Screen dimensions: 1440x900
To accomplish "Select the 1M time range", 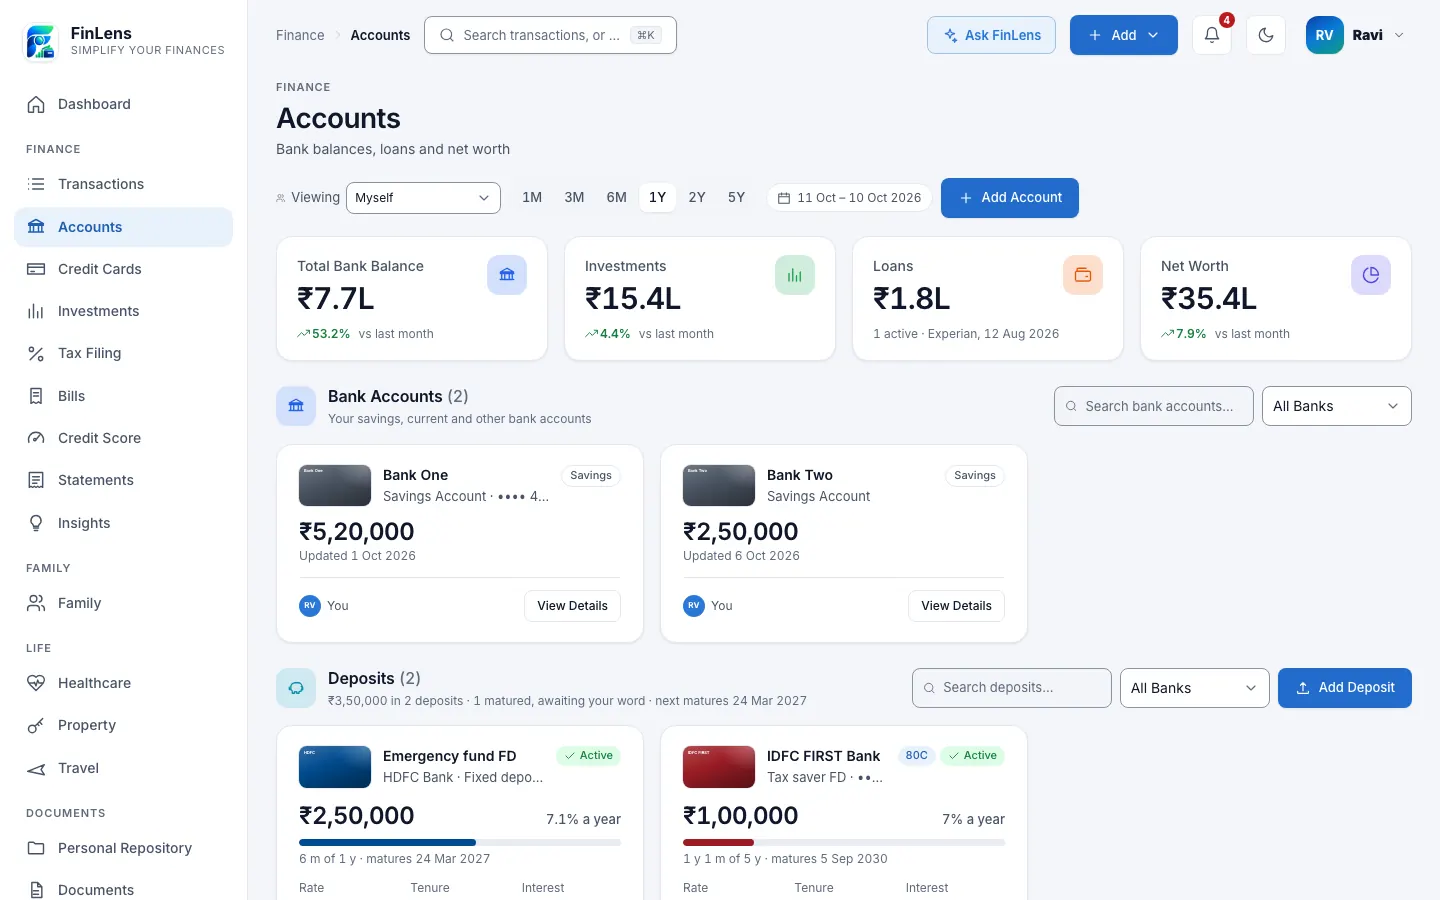I will (532, 198).
